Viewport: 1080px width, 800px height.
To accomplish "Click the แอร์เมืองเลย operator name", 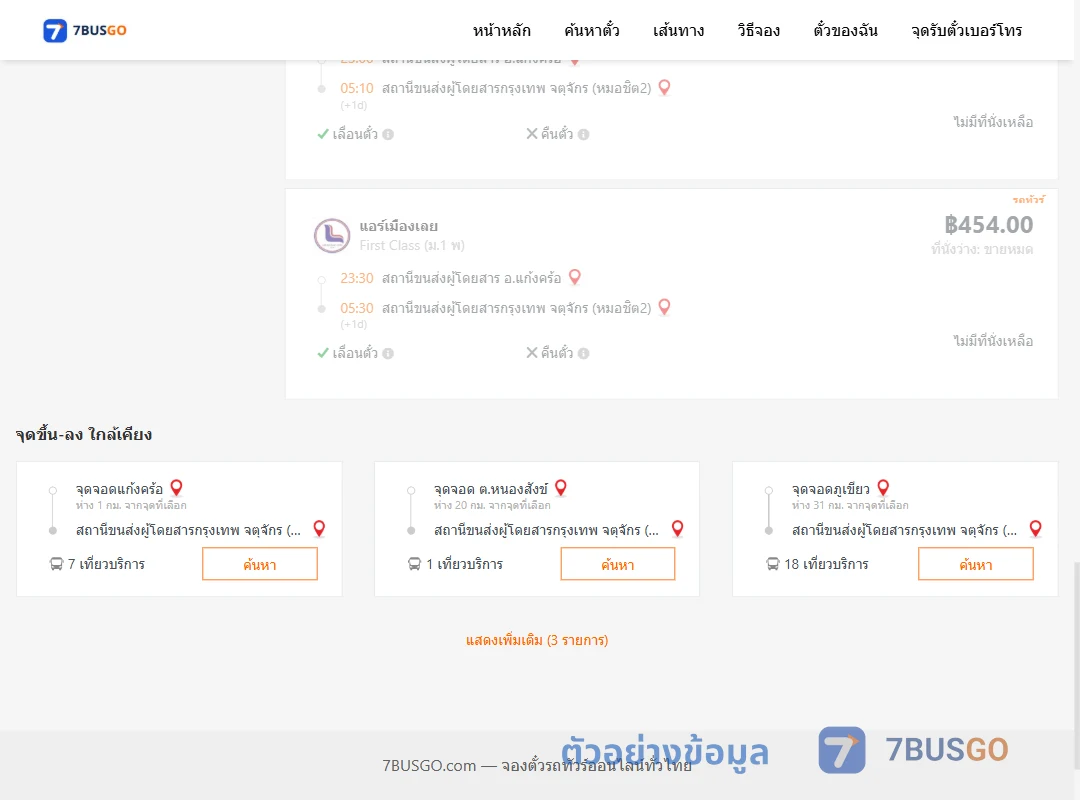I will click(398, 226).
